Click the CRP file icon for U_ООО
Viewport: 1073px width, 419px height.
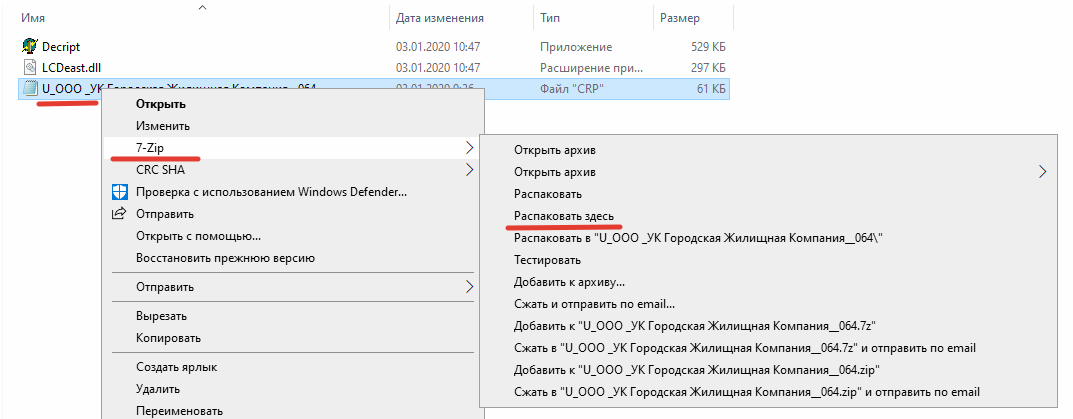[x=29, y=88]
